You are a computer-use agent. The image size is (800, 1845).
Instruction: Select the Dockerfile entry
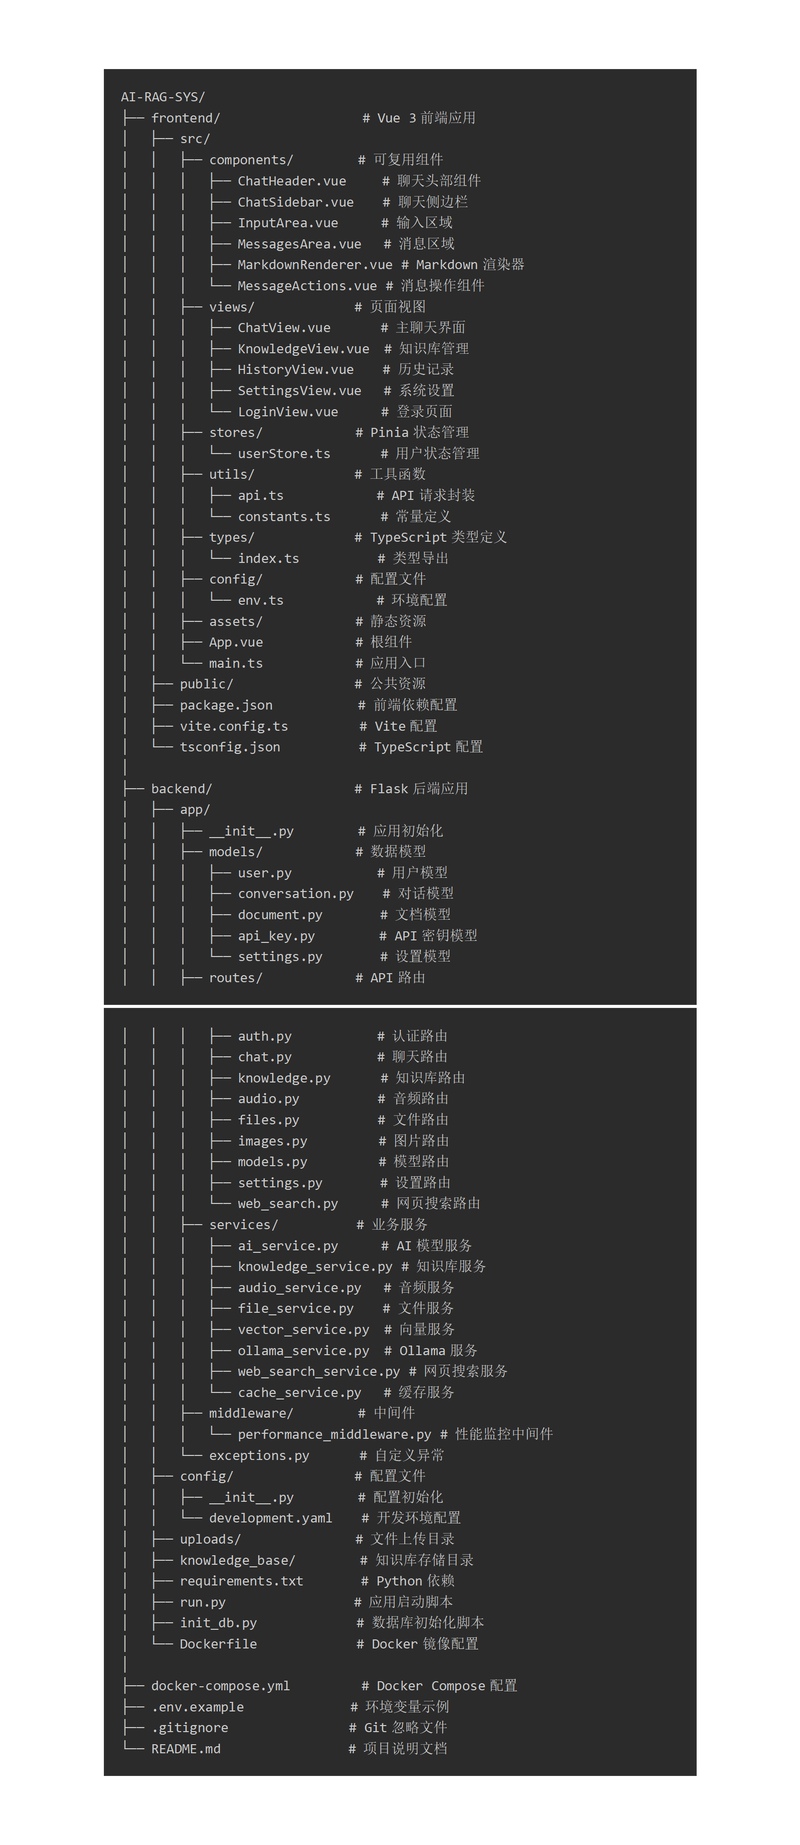coord(218,1644)
